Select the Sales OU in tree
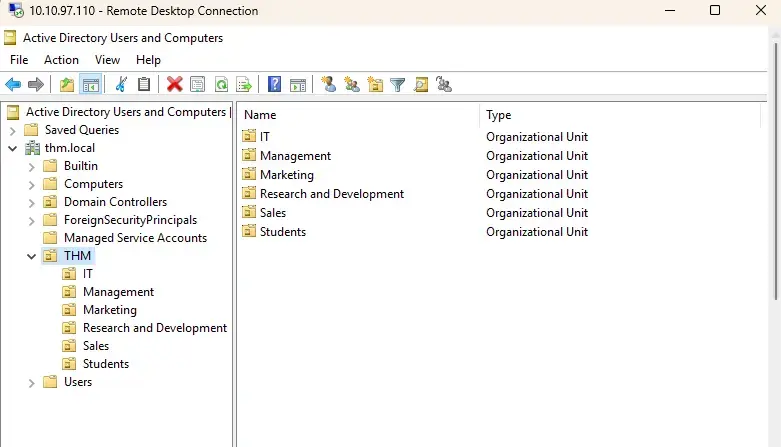 tap(96, 345)
